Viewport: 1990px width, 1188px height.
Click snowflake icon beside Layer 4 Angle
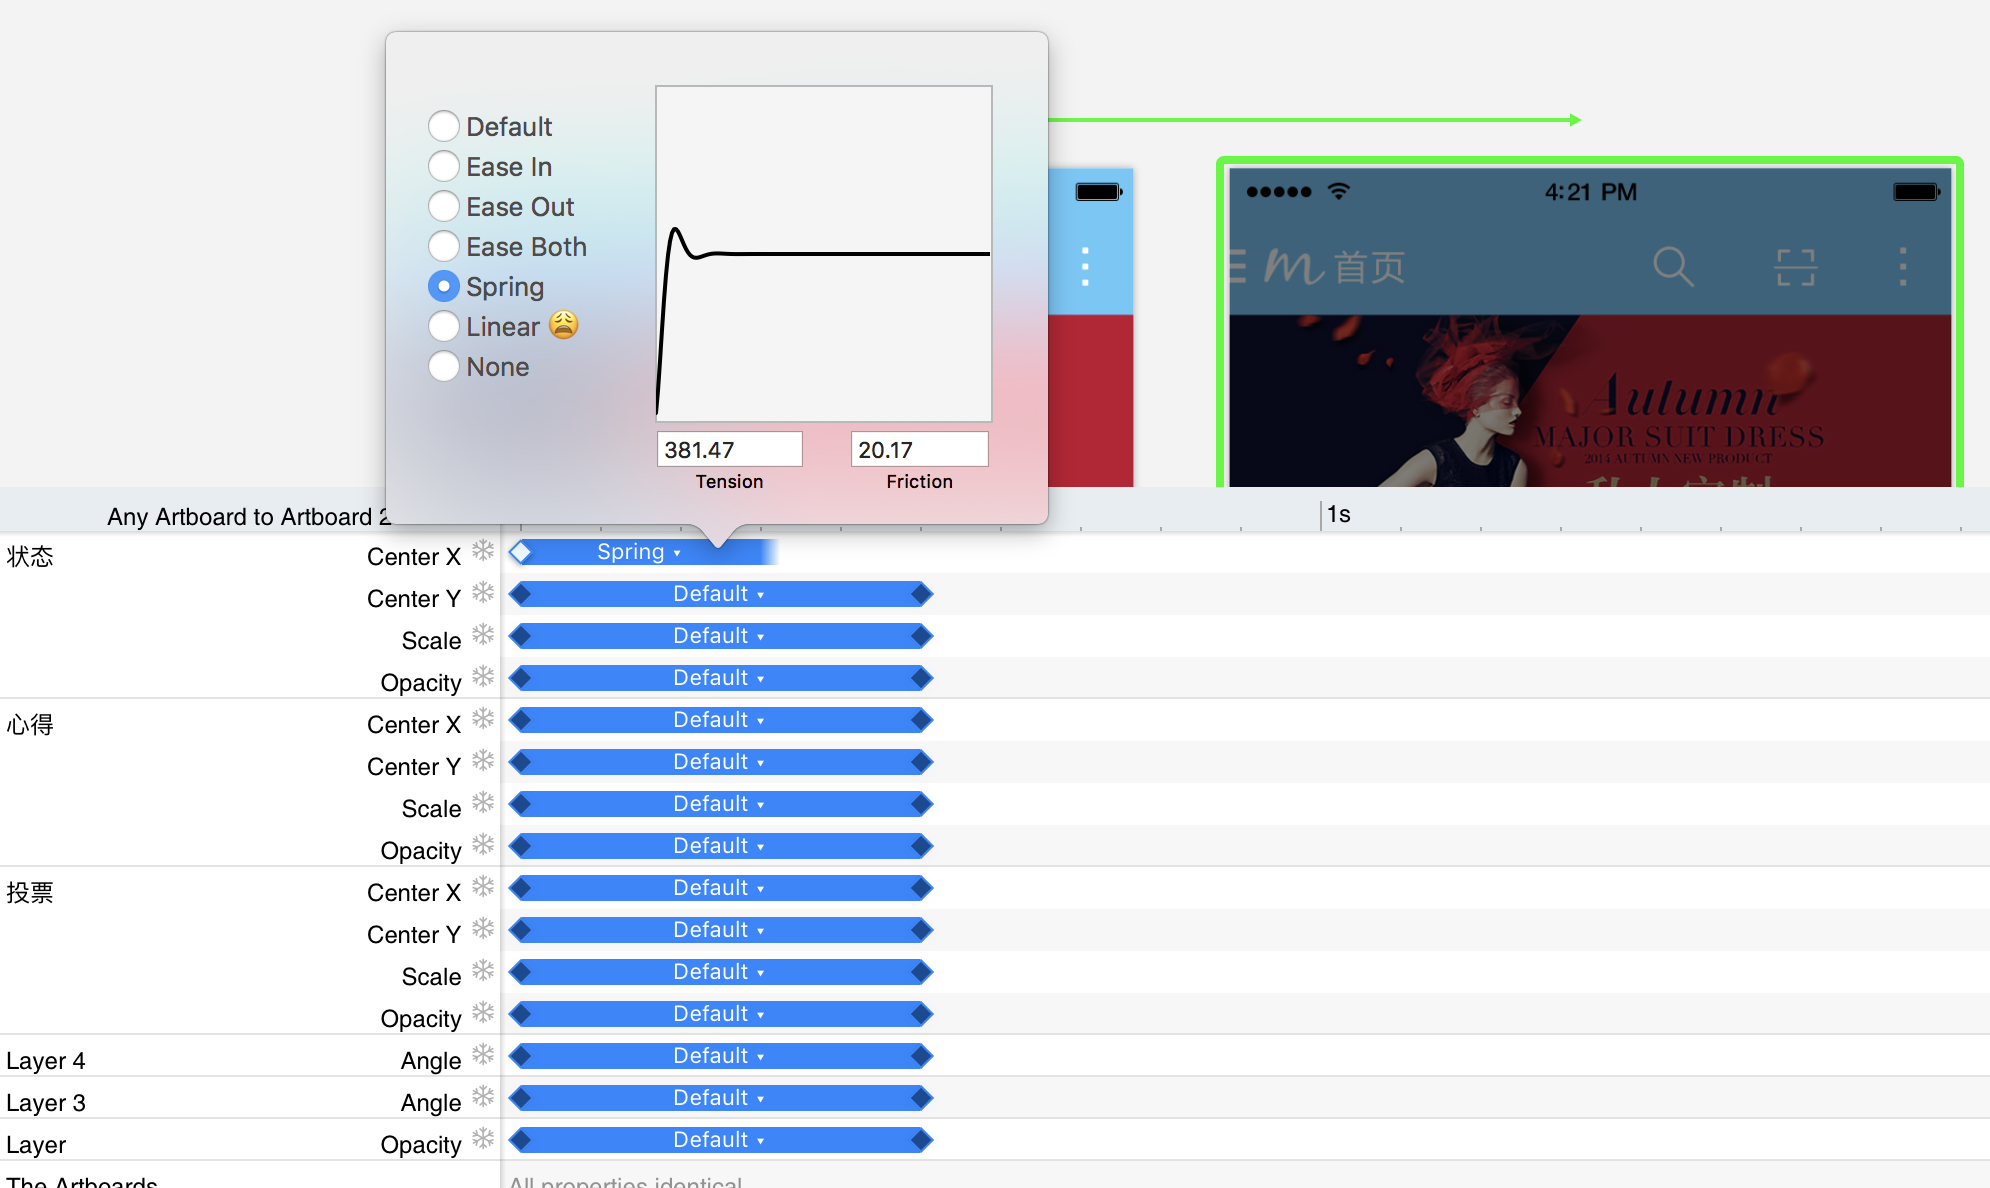click(x=483, y=1055)
